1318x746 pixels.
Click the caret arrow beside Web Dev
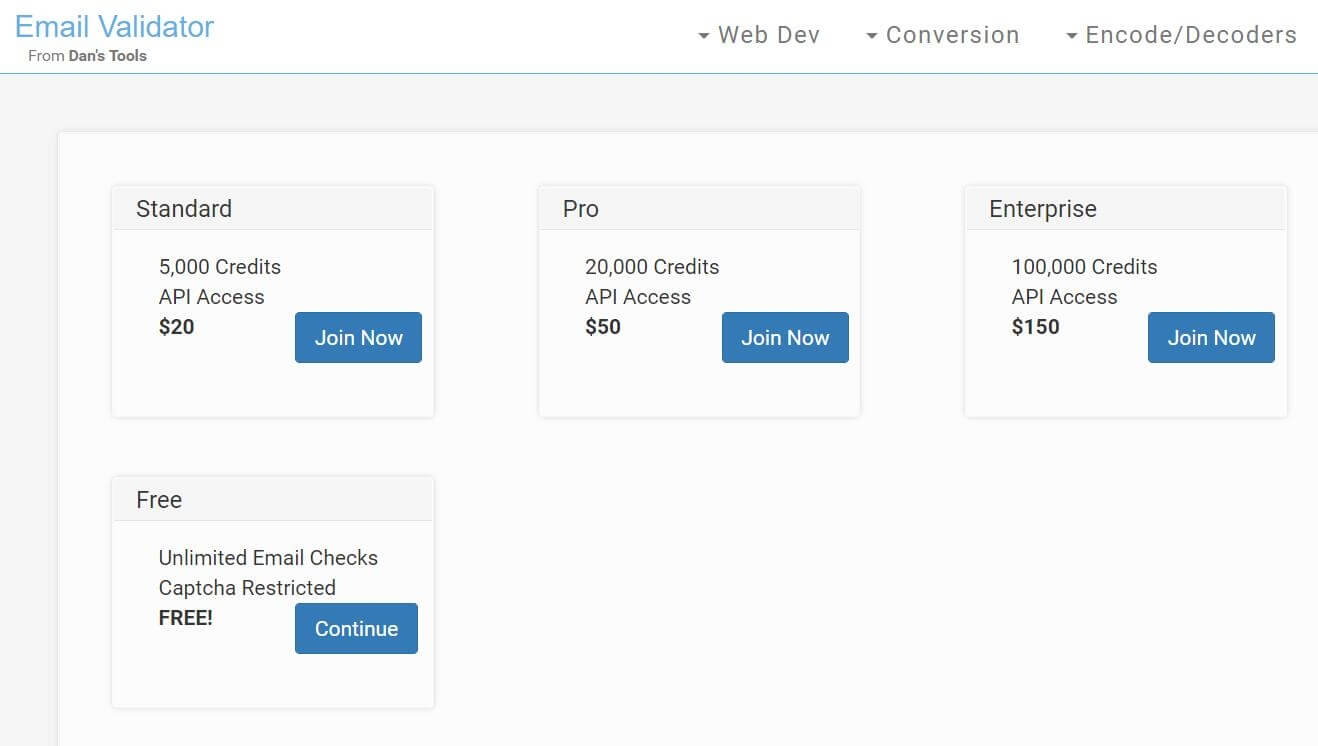click(x=704, y=36)
